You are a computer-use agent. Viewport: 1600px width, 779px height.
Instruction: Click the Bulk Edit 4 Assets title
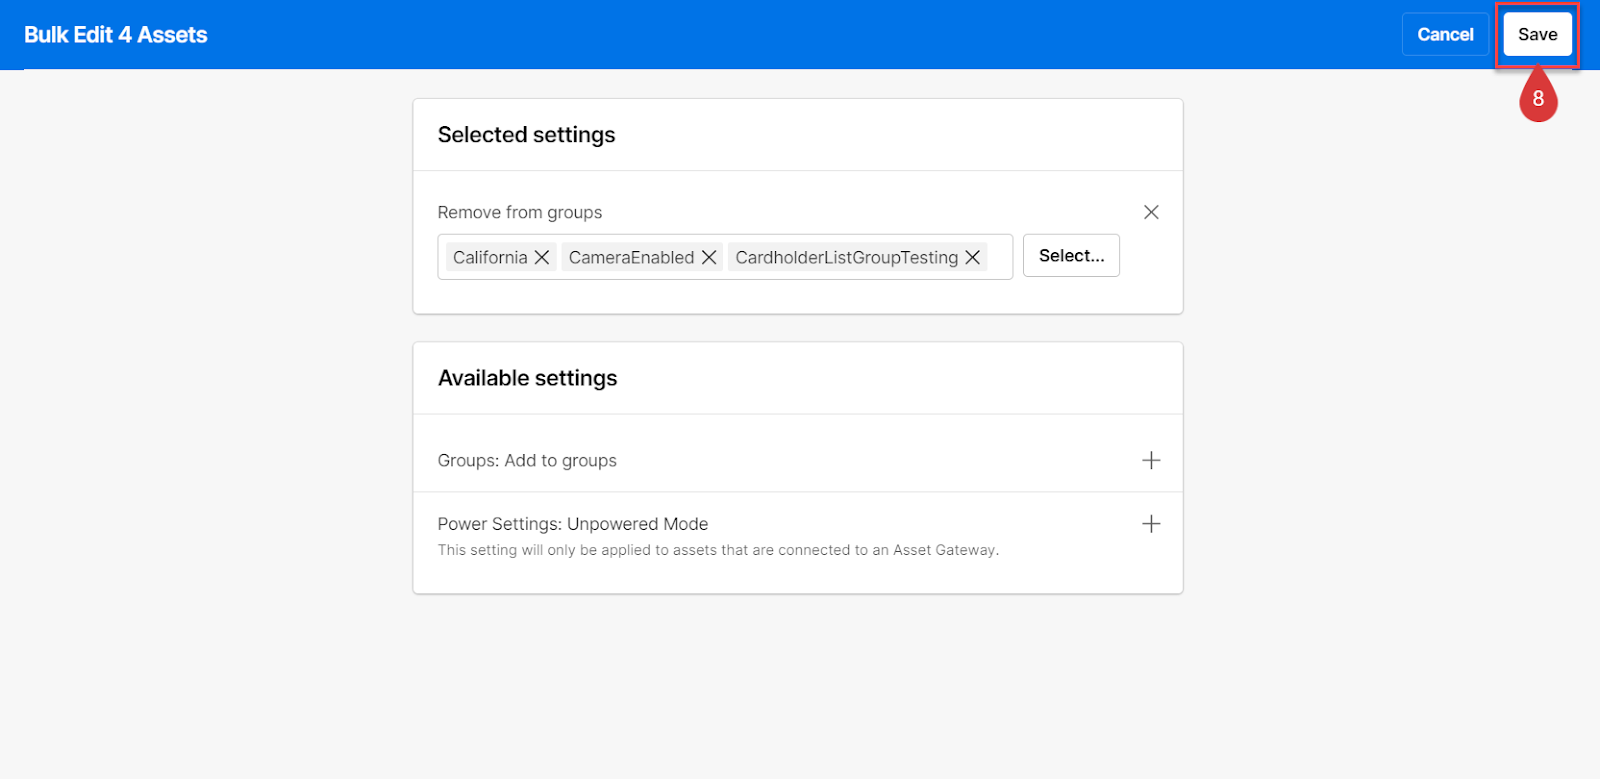click(x=116, y=35)
